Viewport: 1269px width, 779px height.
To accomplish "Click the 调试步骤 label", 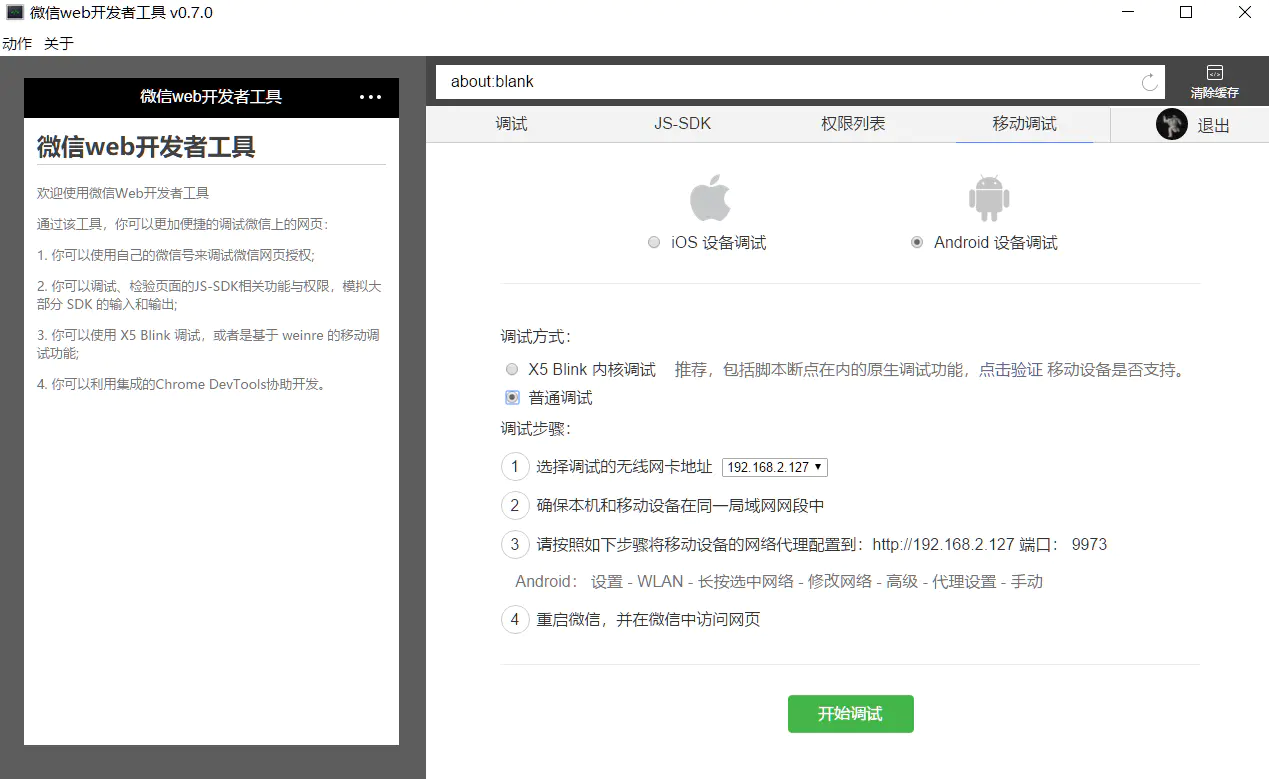I will pos(536,429).
